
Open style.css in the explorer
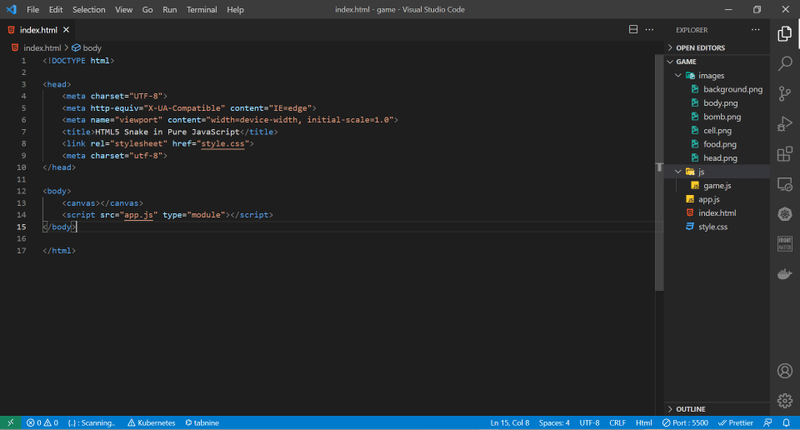click(712, 227)
